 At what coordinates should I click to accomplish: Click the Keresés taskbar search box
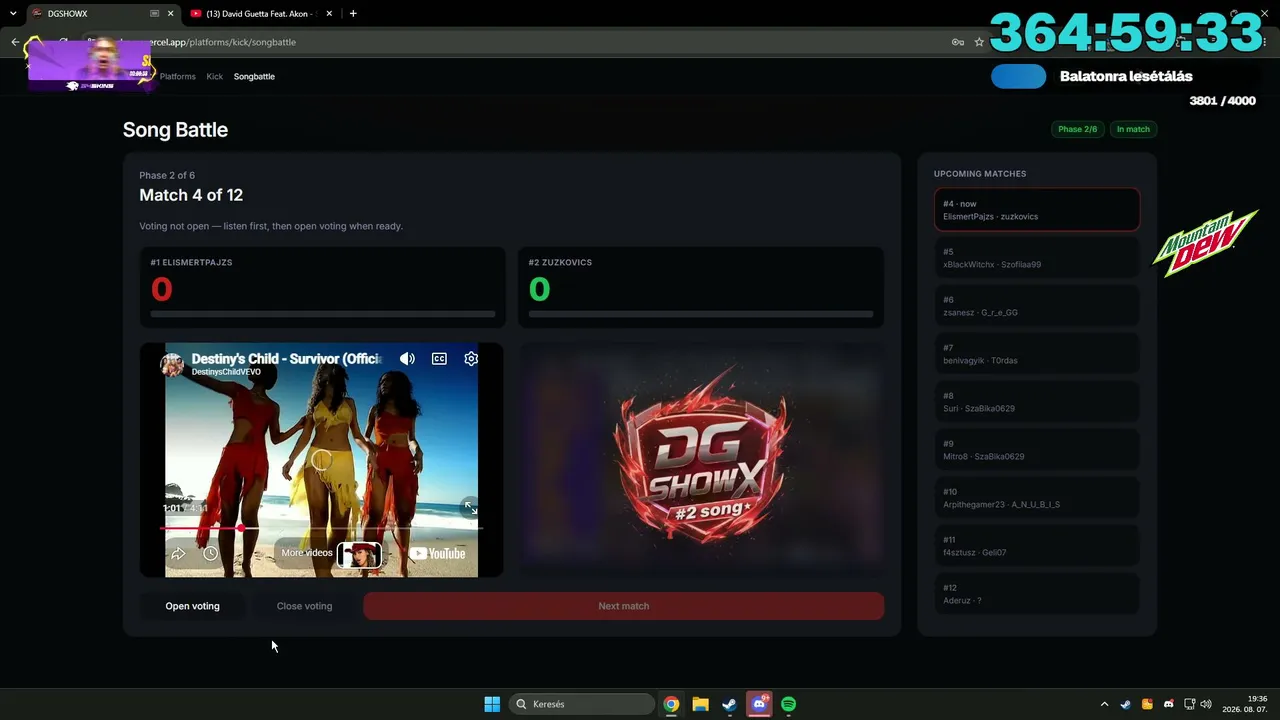[x=582, y=704]
